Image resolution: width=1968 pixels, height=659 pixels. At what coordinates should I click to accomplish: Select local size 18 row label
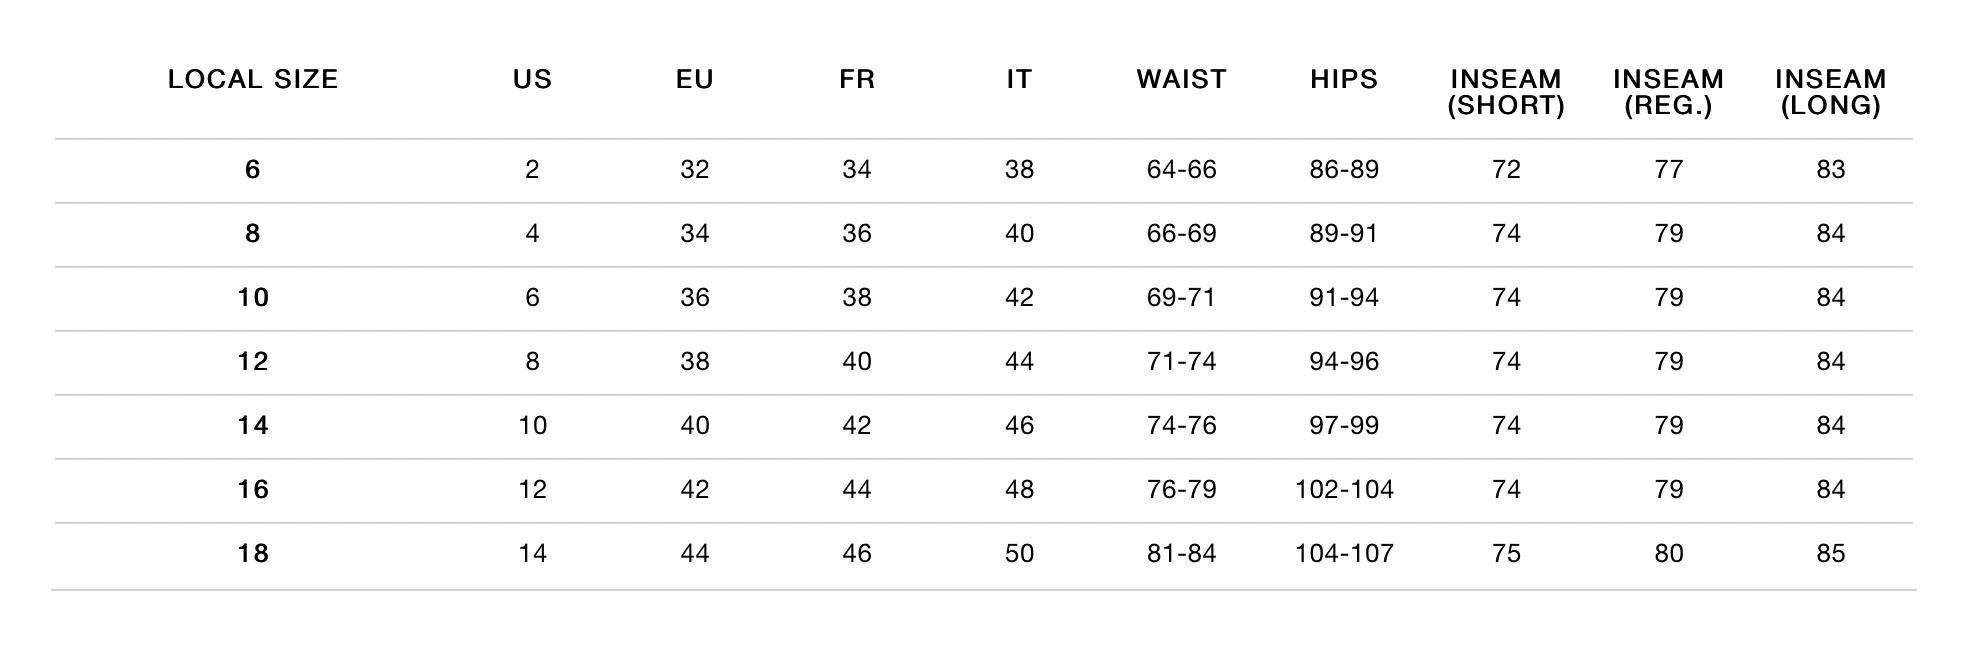(253, 554)
